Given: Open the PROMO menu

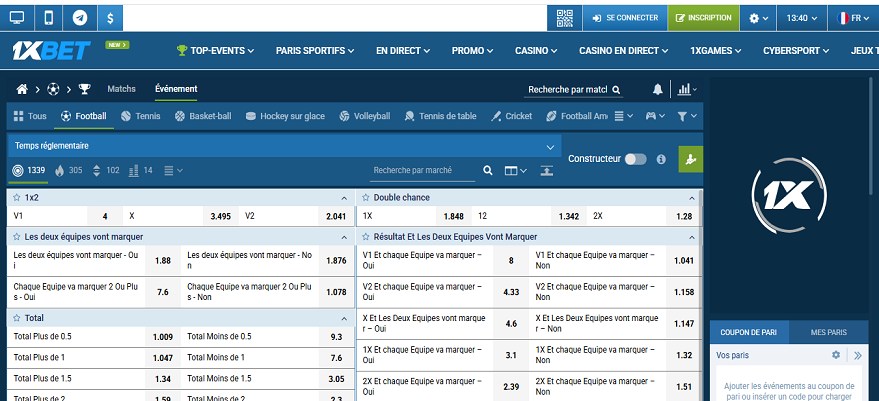Looking at the screenshot, I should pyautogui.click(x=473, y=50).
